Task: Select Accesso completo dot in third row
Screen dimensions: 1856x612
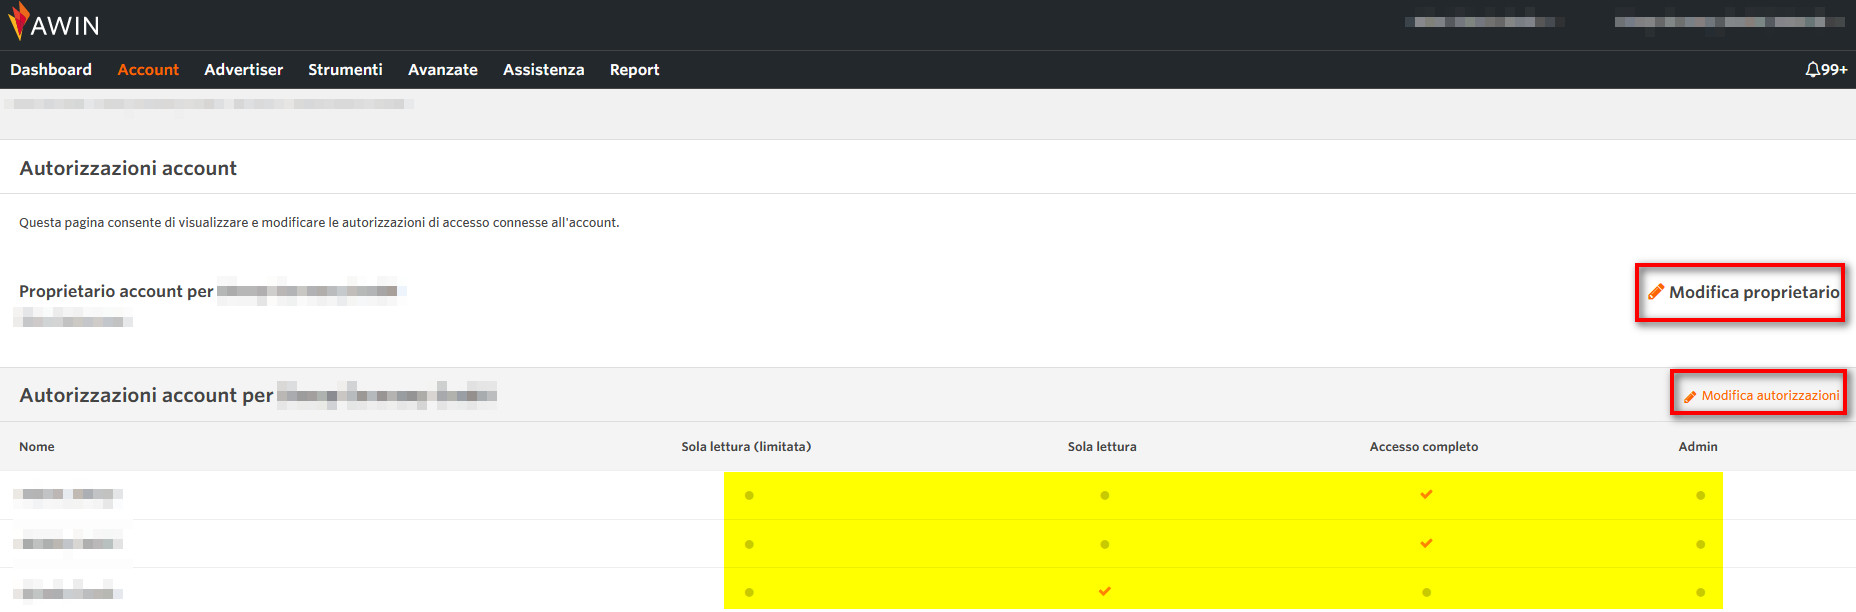Action: tap(1426, 592)
